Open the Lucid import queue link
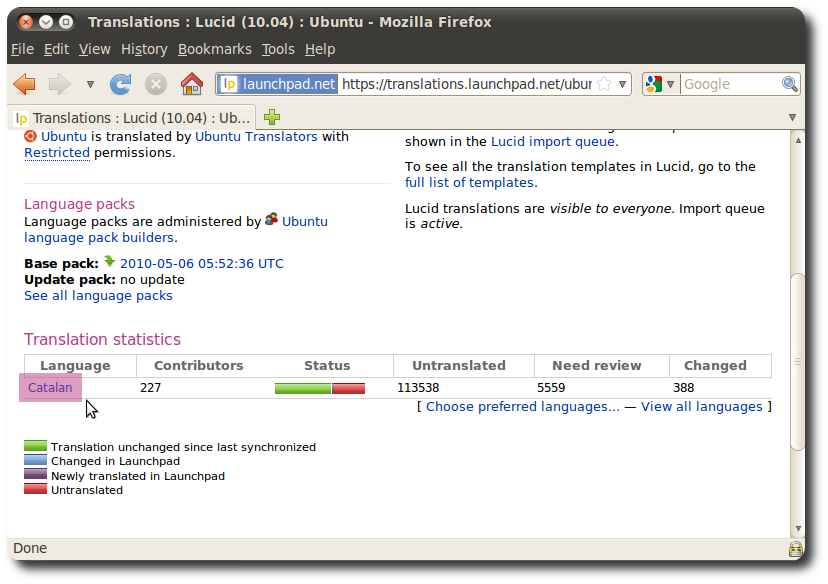Viewport: 828px width, 584px height. click(x=553, y=142)
